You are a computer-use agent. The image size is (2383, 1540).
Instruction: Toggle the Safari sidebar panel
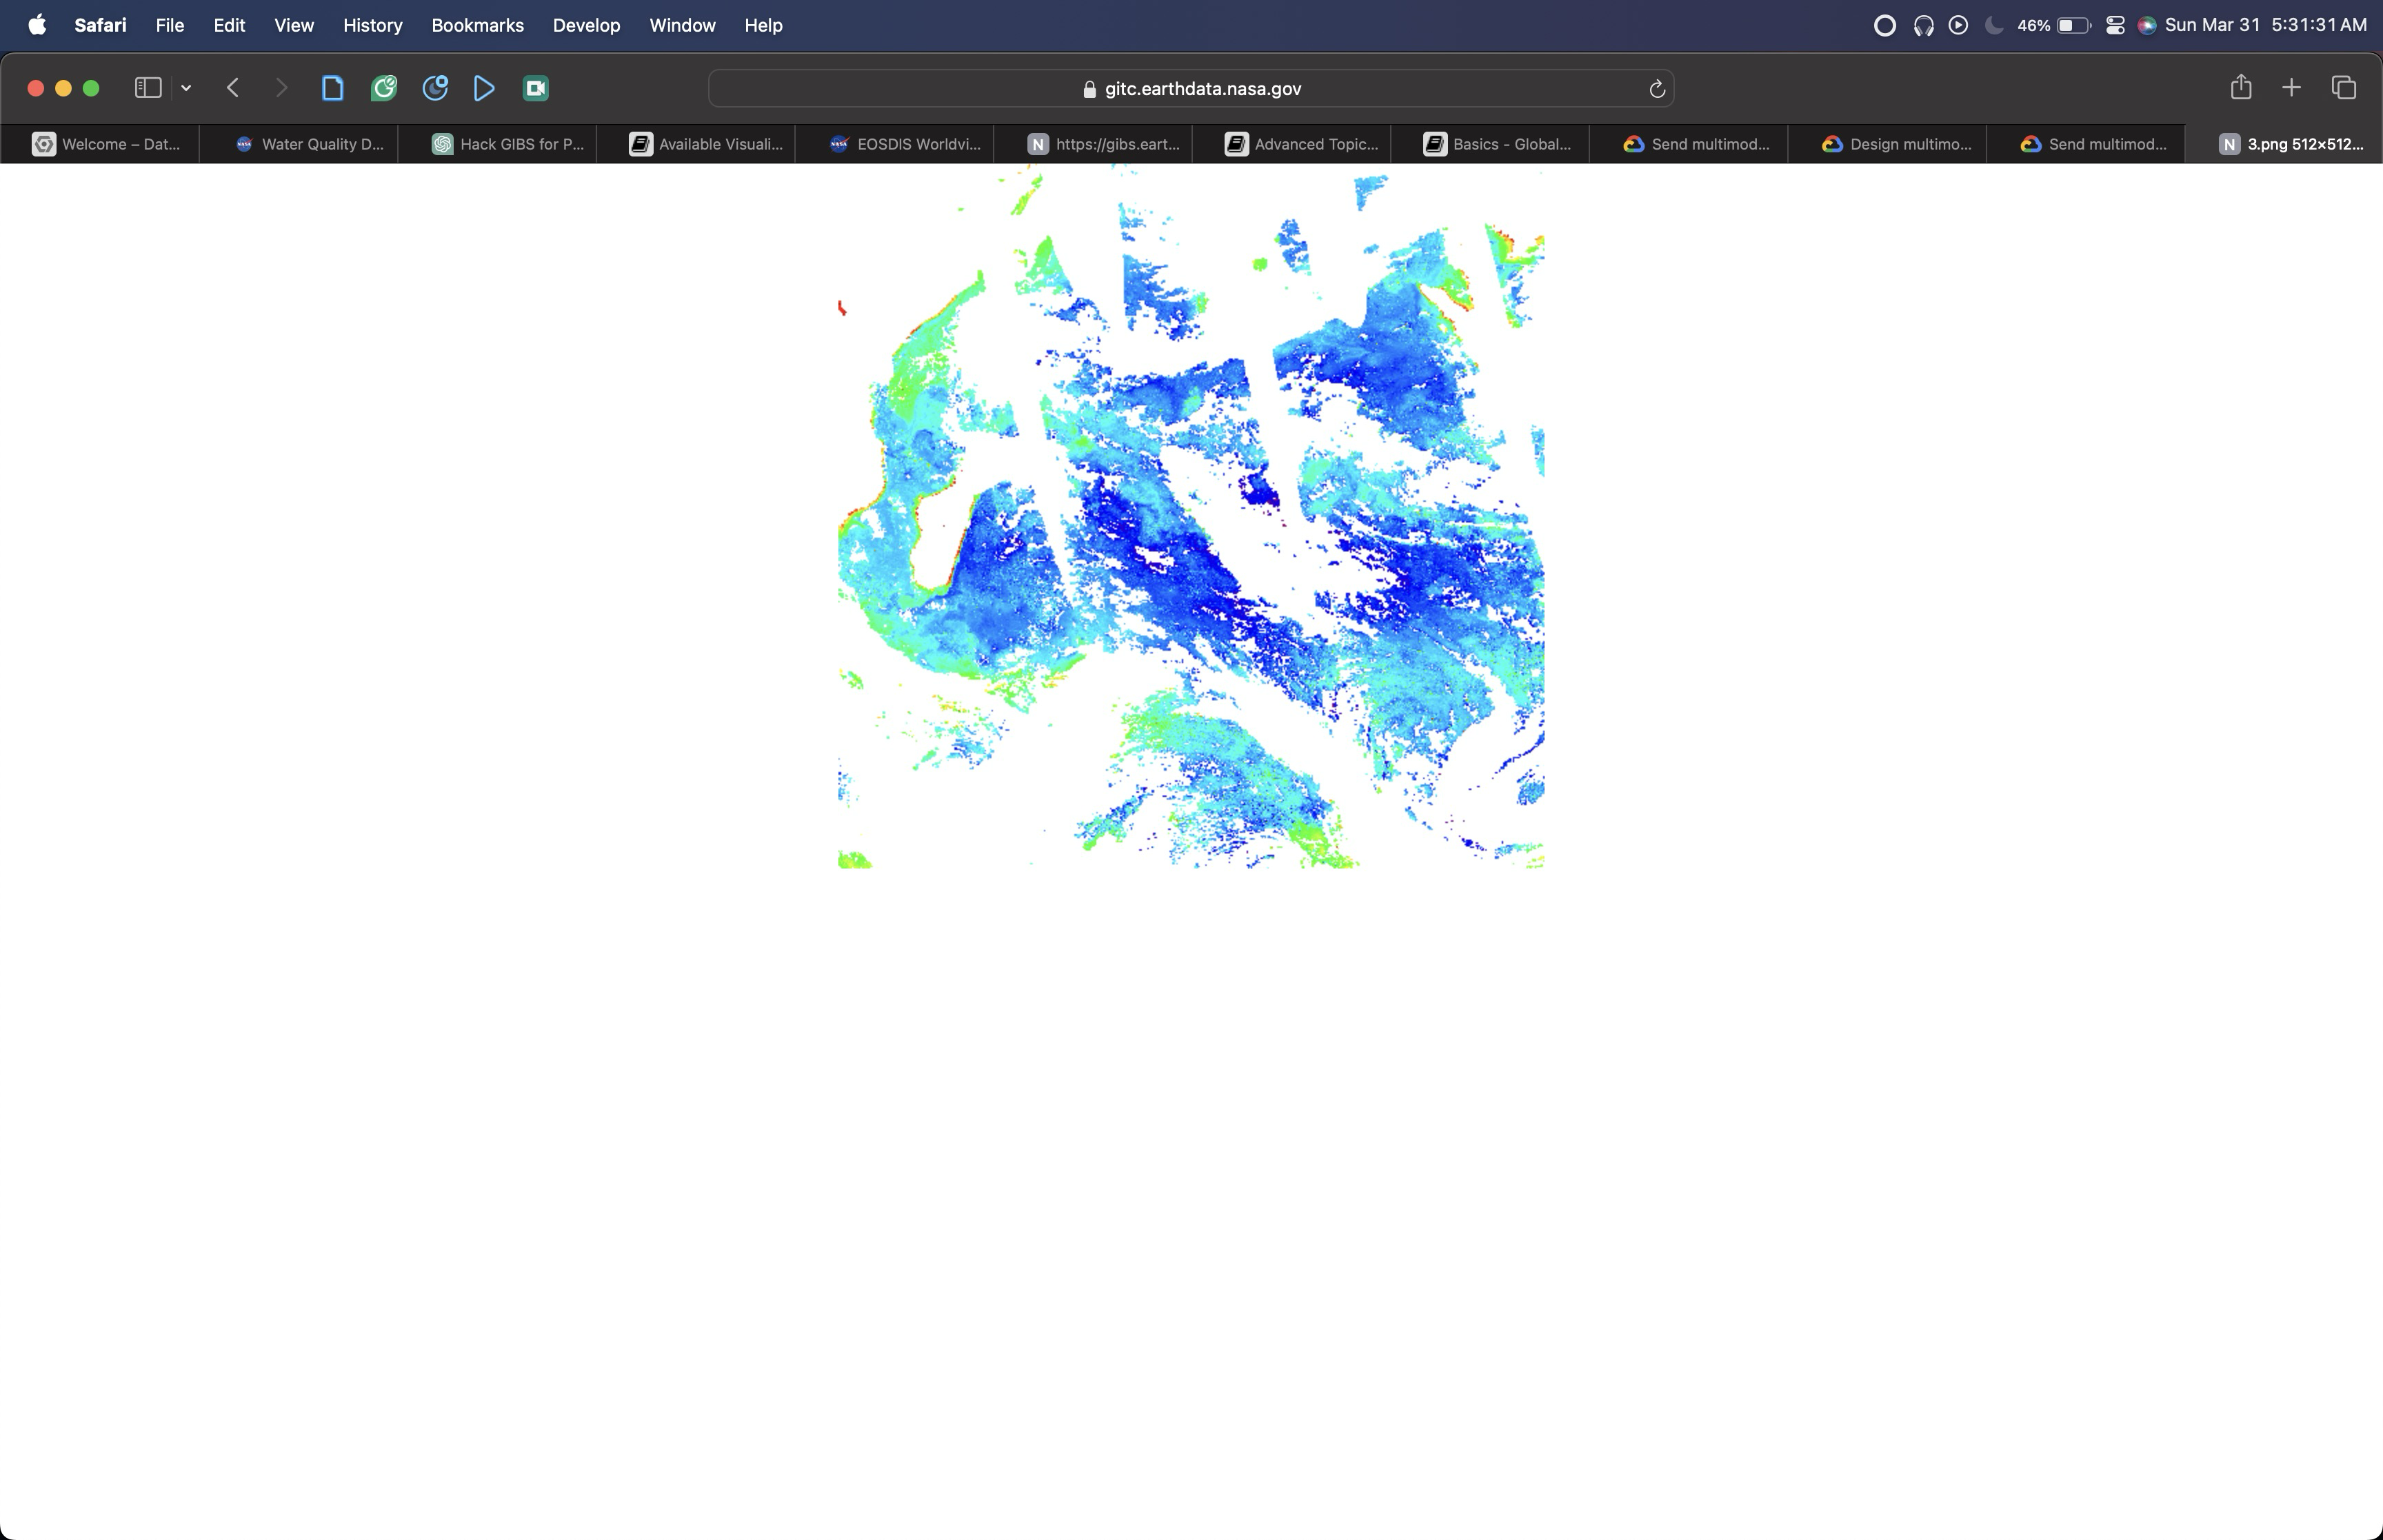[x=148, y=88]
